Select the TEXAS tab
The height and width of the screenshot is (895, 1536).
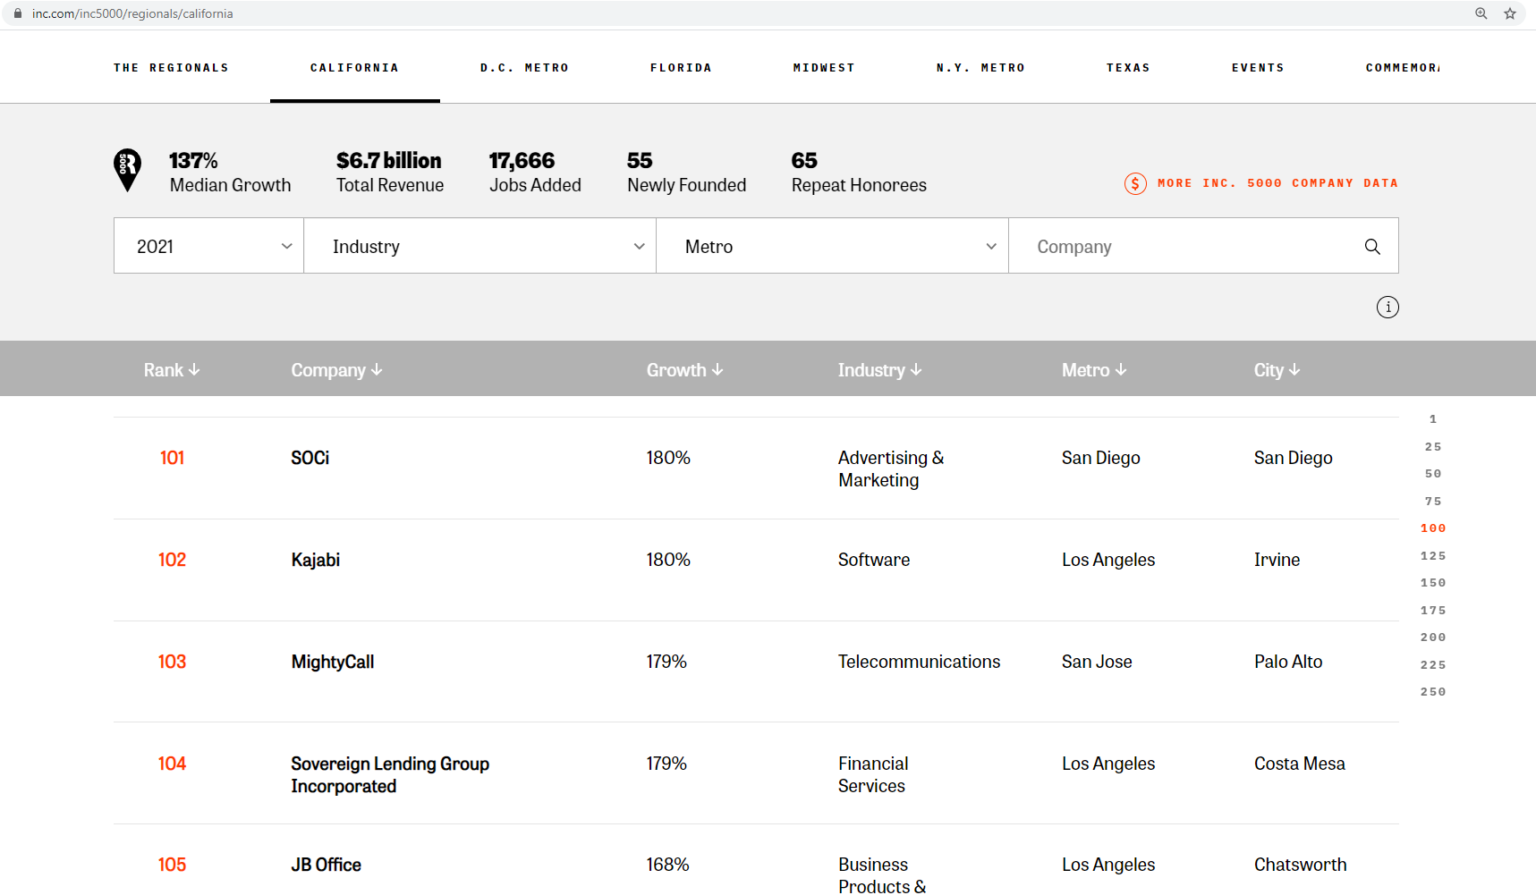coord(1128,67)
